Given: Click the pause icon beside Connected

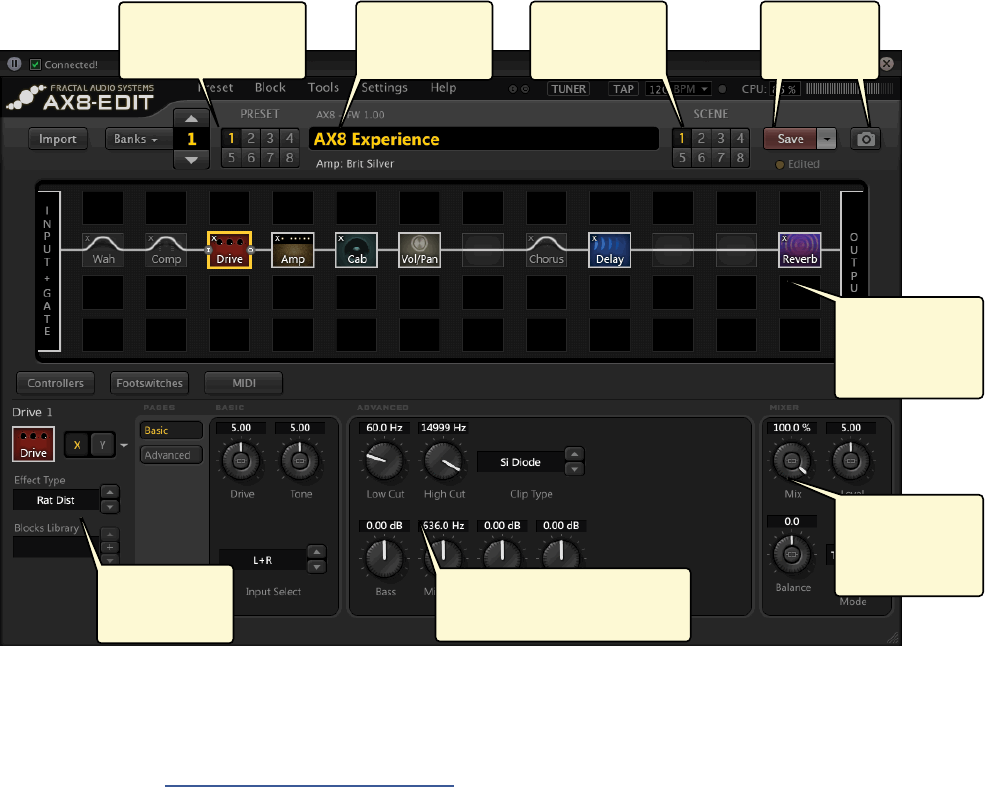Looking at the screenshot, I should (14, 64).
